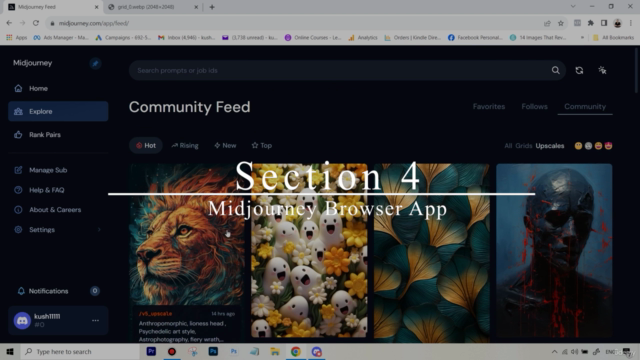Select Explore in the sidebar

click(x=58, y=111)
